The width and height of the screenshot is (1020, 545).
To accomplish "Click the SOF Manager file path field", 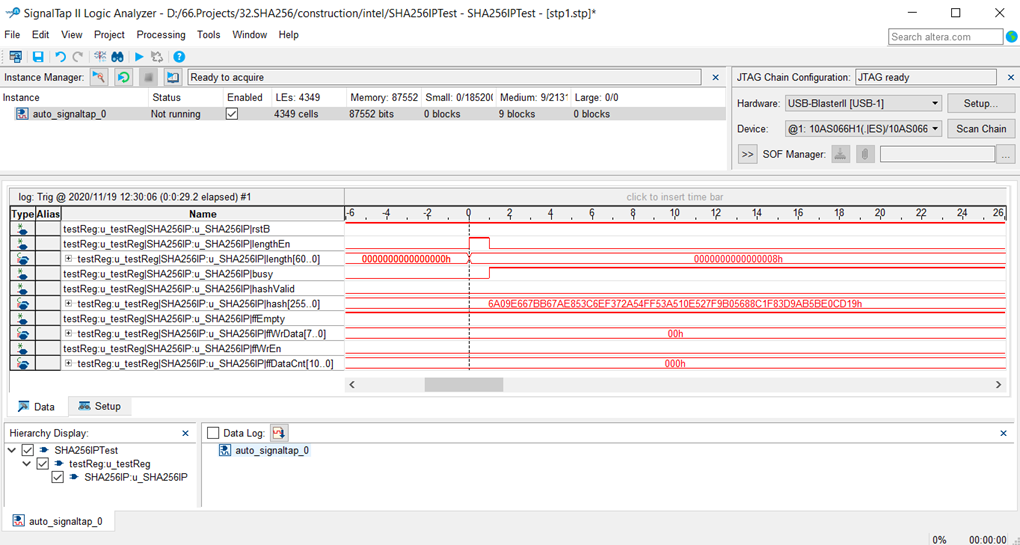I will click(937, 154).
